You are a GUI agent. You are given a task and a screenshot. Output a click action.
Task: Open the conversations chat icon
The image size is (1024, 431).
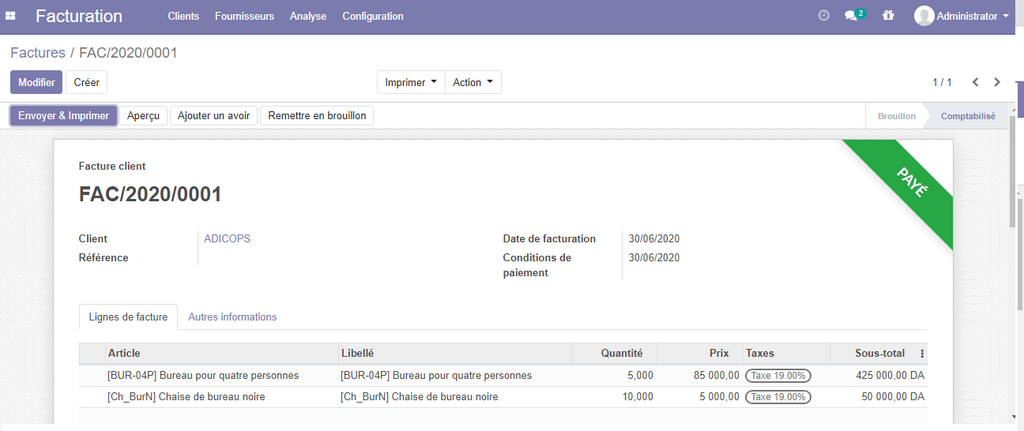click(851, 16)
